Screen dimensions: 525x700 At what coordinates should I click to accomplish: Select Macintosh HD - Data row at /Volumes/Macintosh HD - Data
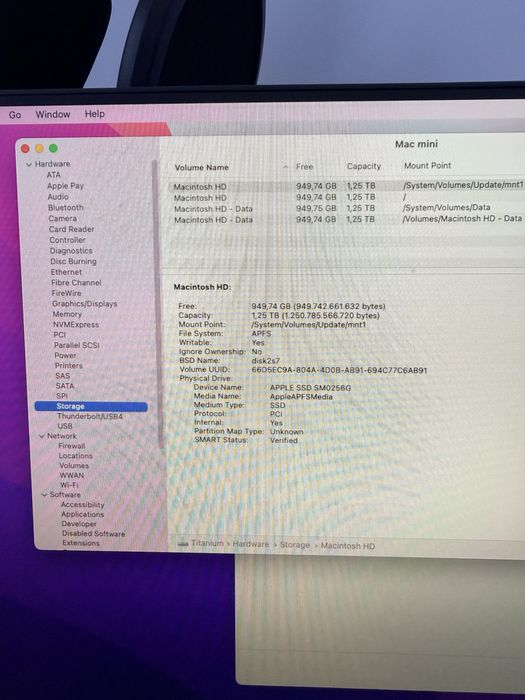pyautogui.click(x=348, y=219)
